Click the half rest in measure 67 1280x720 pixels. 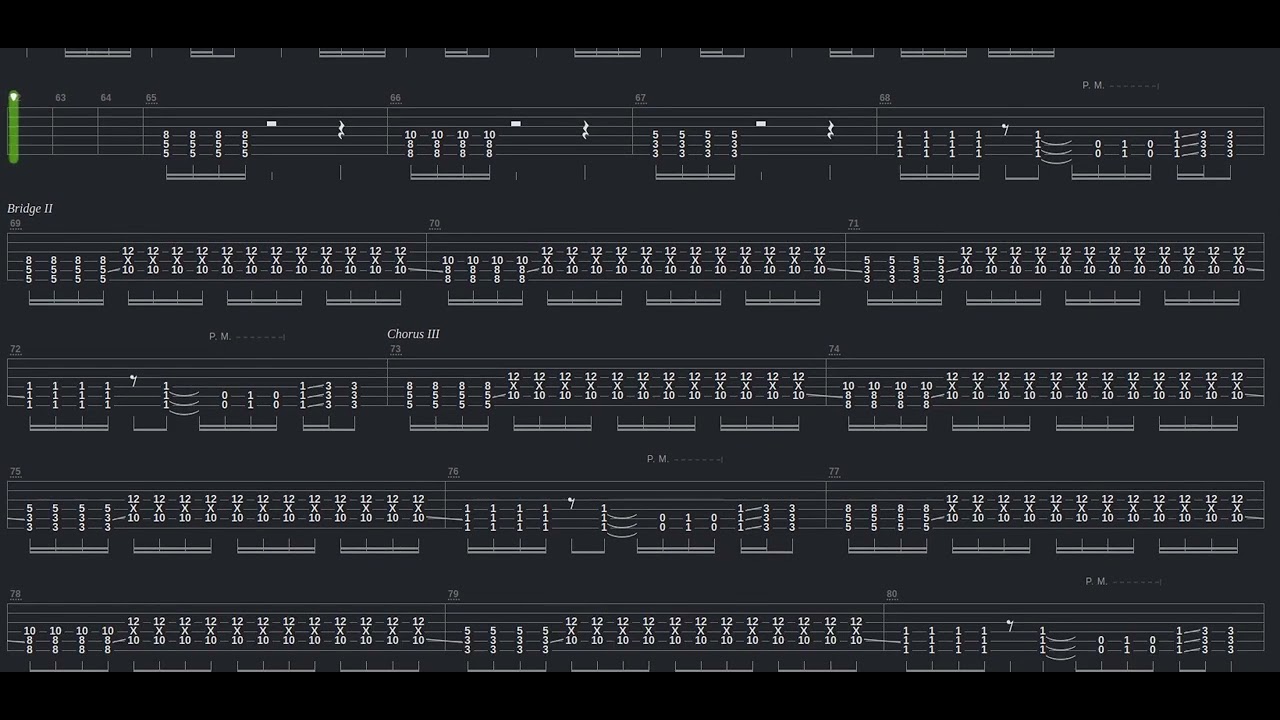click(761, 124)
